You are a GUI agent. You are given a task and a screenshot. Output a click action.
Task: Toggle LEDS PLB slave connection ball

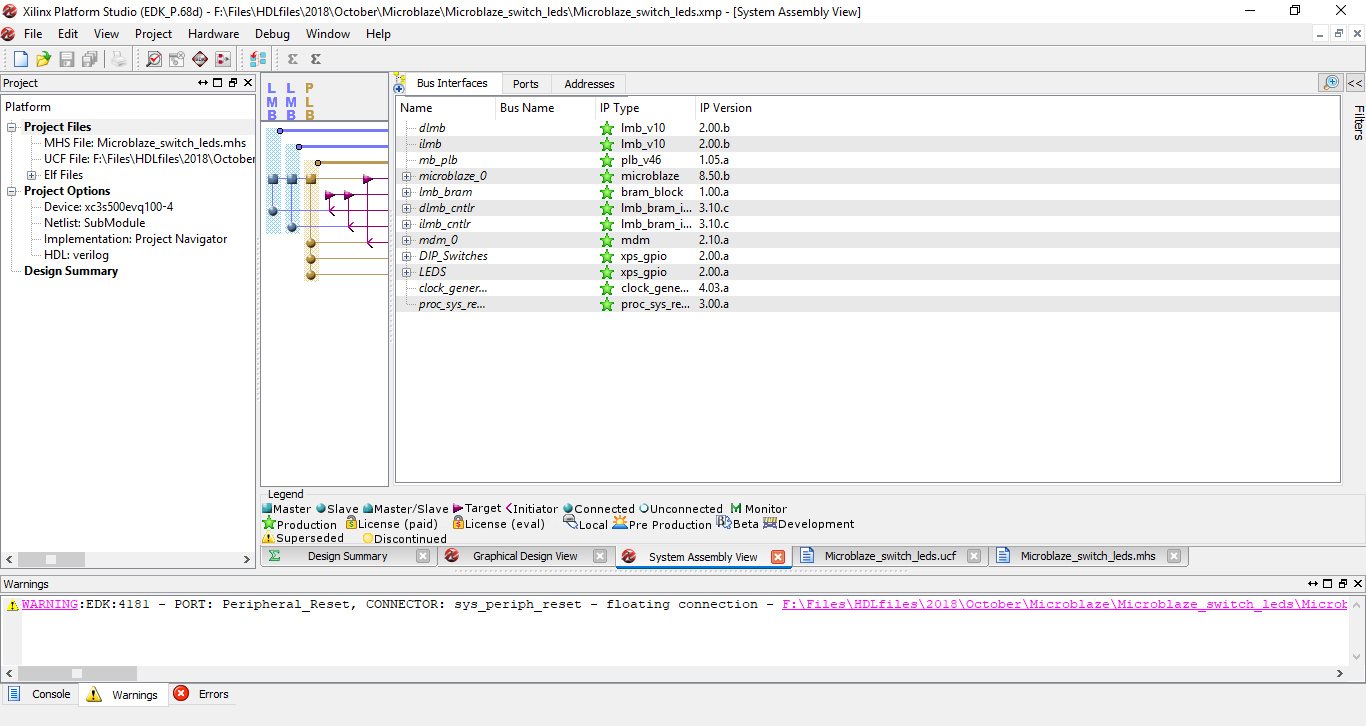pos(311,274)
